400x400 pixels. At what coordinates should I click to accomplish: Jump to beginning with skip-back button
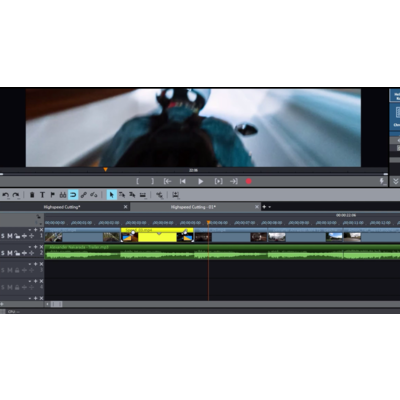coord(183,181)
